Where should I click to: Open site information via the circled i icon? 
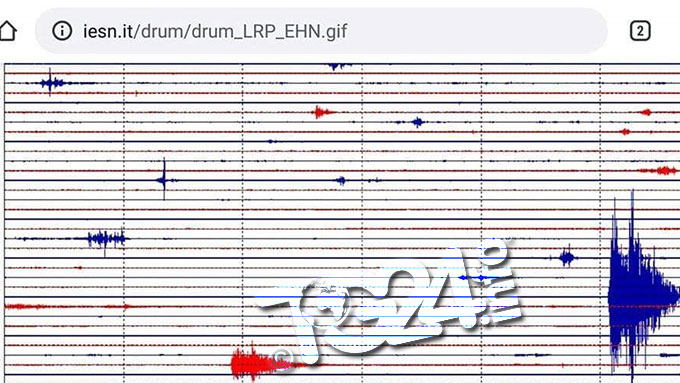point(62,31)
